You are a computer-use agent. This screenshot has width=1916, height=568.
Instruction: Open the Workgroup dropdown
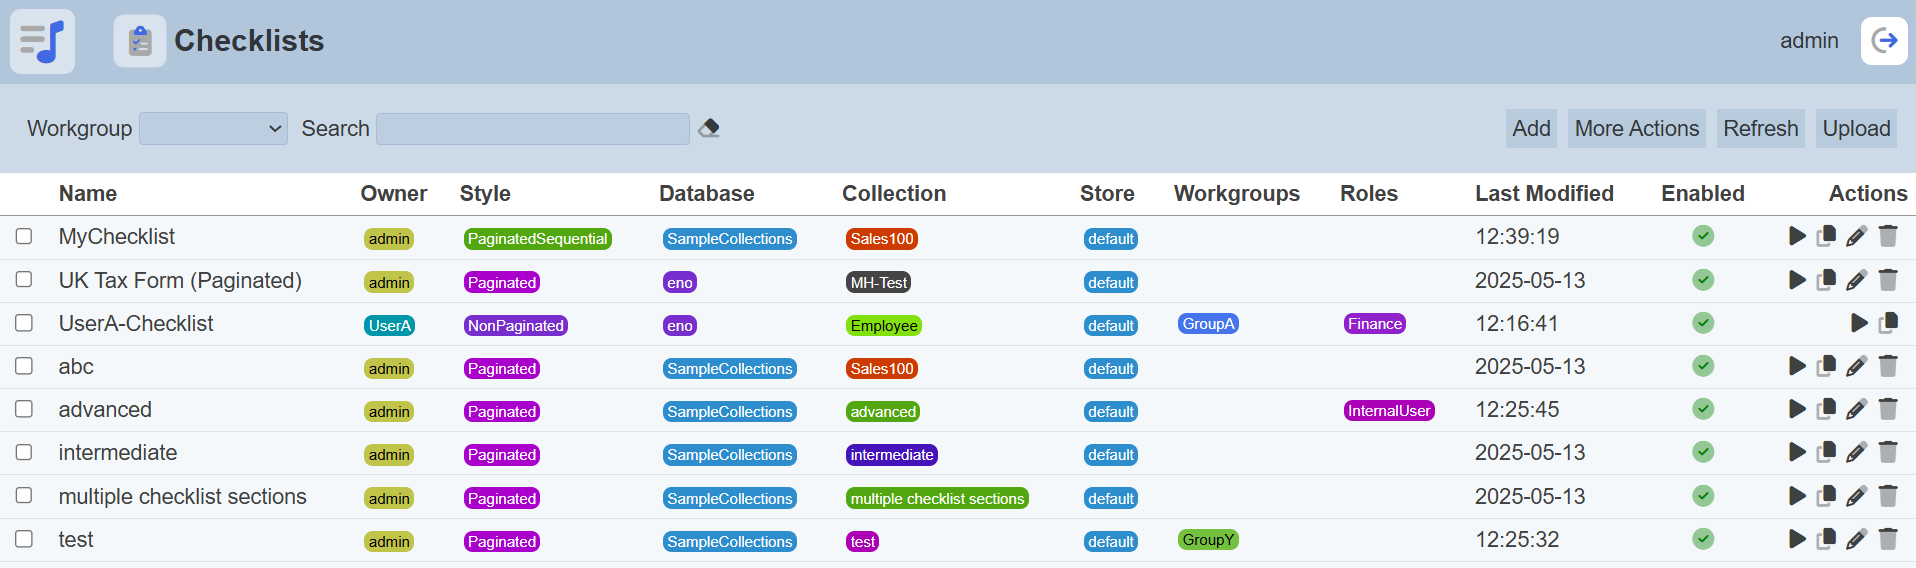(213, 129)
